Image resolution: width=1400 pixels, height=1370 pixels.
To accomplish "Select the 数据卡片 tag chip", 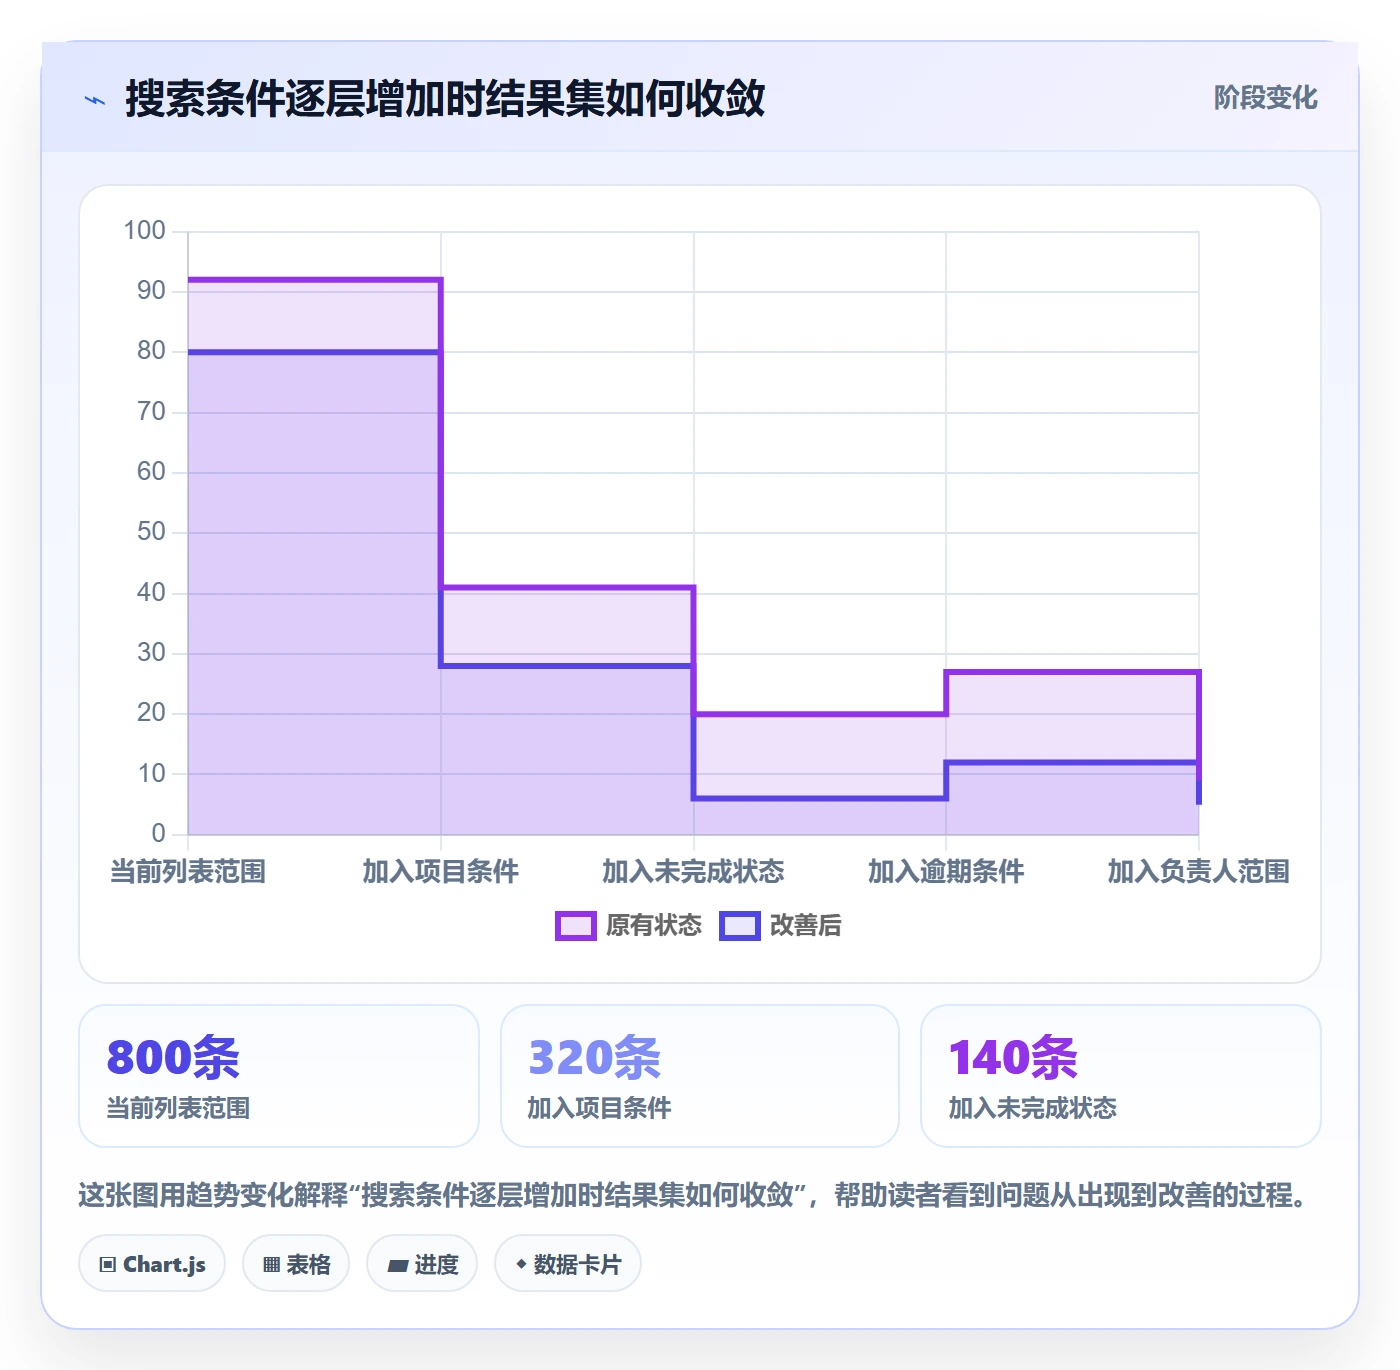I will [x=568, y=1264].
